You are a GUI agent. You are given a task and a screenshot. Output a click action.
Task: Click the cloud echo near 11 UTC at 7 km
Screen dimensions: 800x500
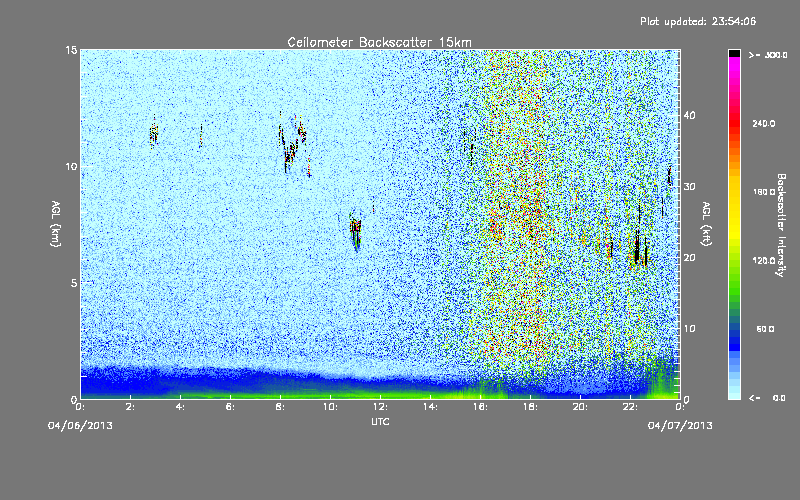pos(356,231)
